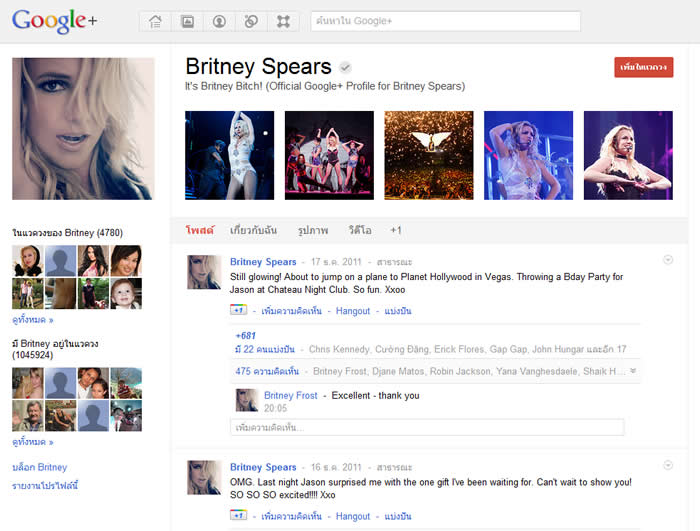Click the +681 count
This screenshot has height=531, width=700.
(x=246, y=335)
